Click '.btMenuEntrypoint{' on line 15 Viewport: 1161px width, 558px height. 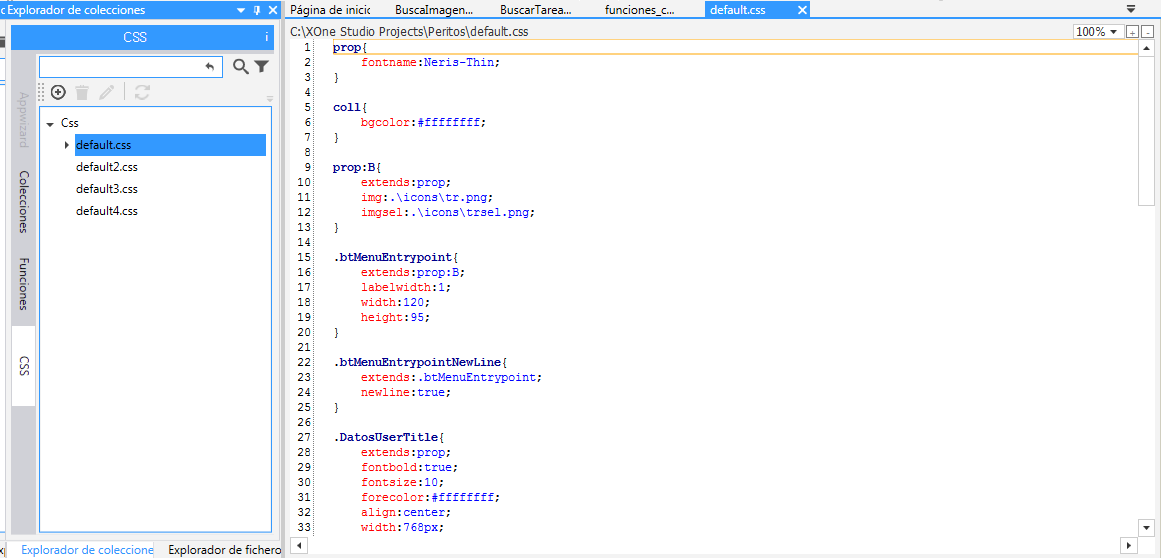[396, 258]
